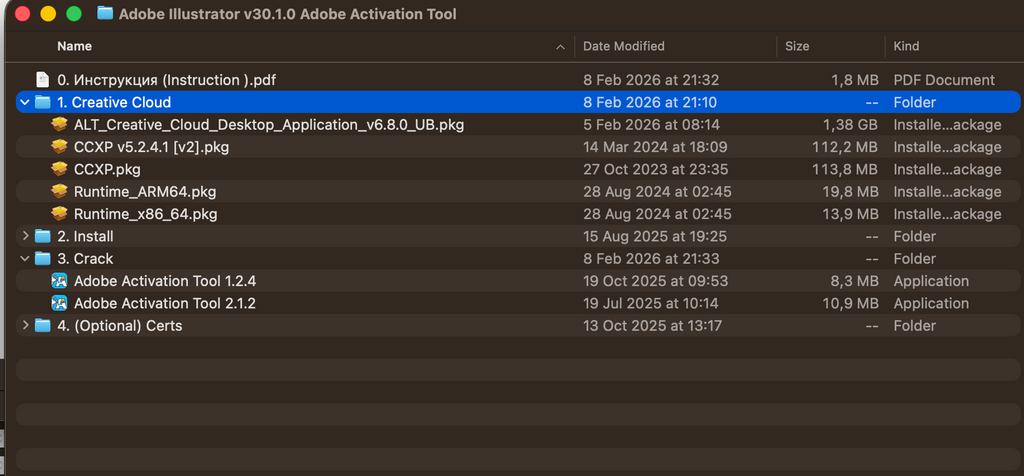Click the date 19 Jul 2025 at 10:14

(650, 303)
